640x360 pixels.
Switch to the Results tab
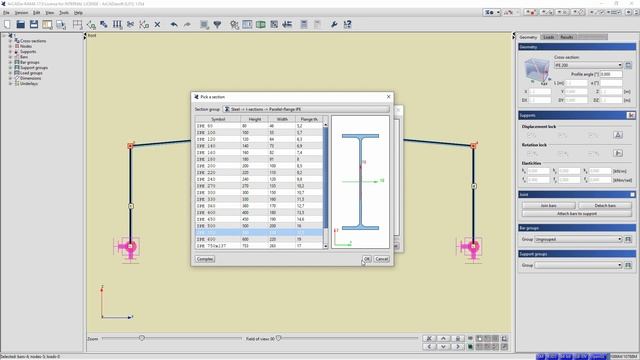[567, 37]
